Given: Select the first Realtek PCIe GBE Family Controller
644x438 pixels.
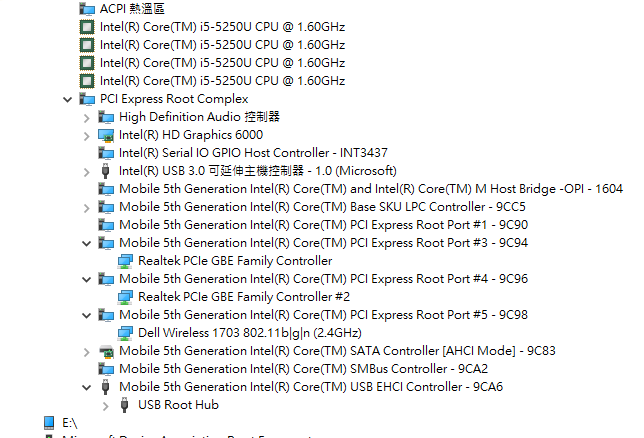Looking at the screenshot, I should 235,261.
